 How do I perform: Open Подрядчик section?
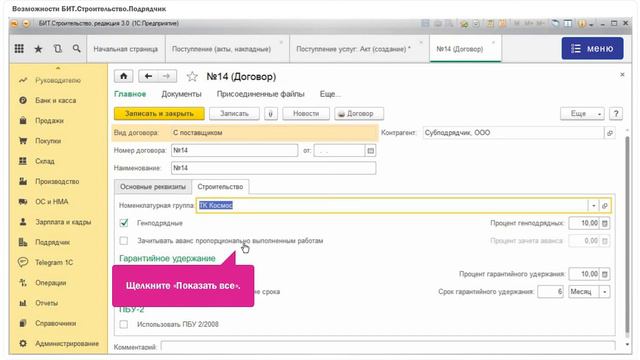(x=52, y=242)
